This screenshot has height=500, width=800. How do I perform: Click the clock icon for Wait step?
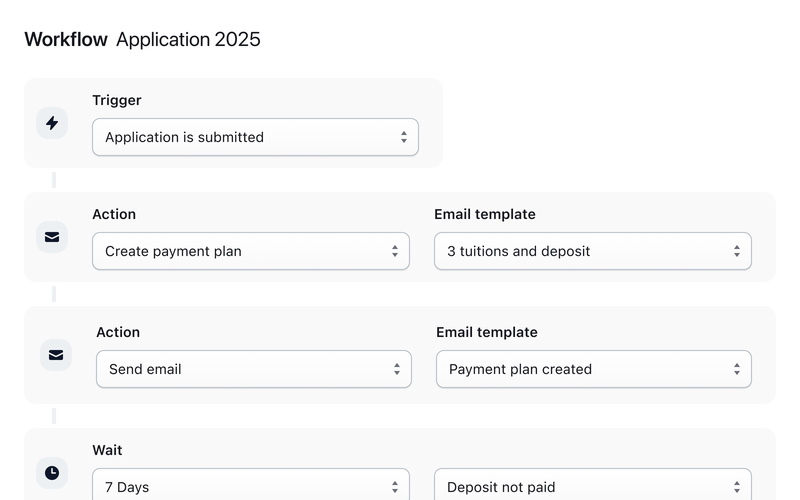(52, 472)
